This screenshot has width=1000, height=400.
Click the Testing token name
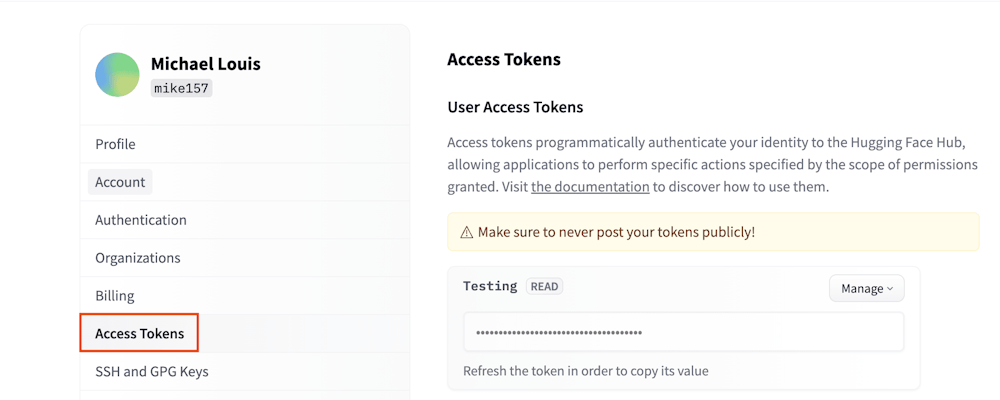tap(490, 286)
